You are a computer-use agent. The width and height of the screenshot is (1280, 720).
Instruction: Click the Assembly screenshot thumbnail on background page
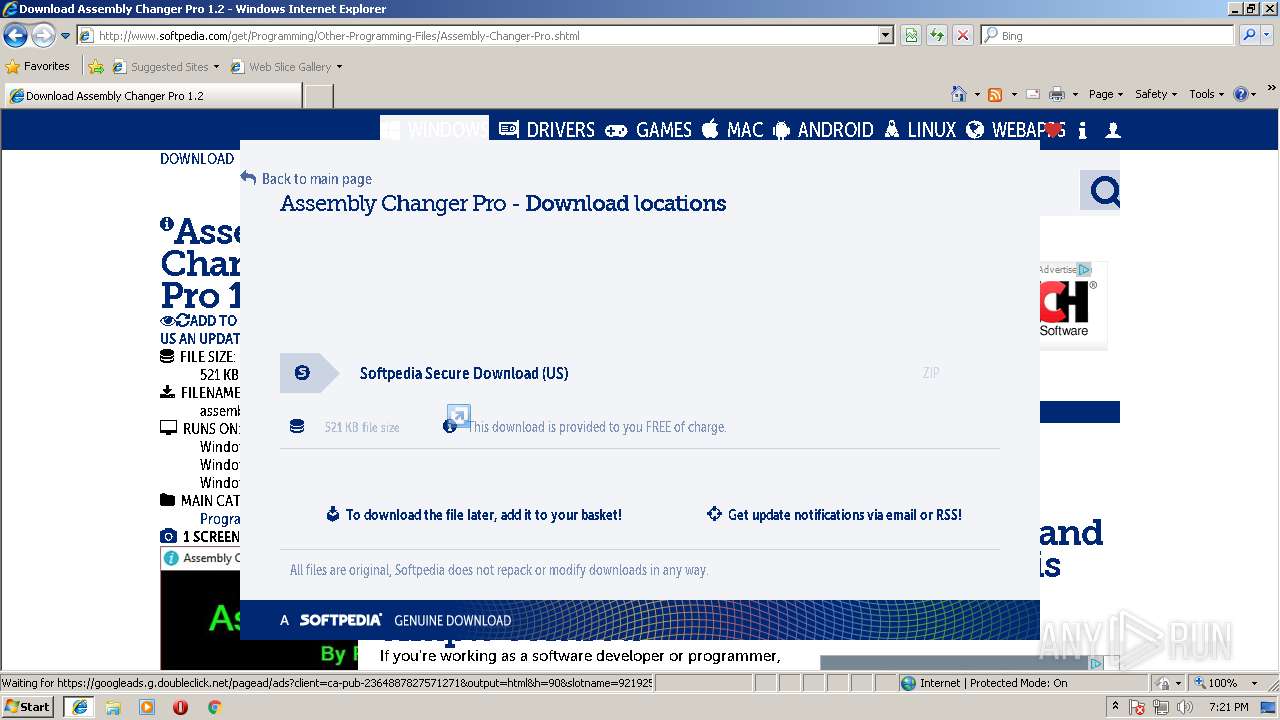[200, 609]
